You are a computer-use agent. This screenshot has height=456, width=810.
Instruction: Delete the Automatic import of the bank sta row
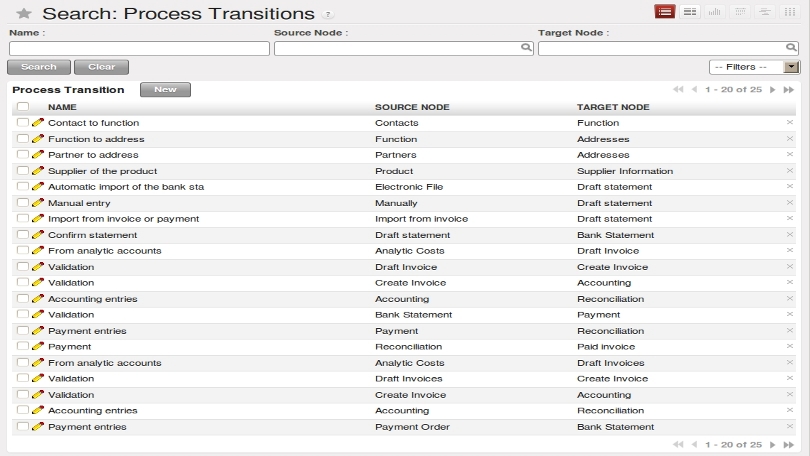coord(789,186)
